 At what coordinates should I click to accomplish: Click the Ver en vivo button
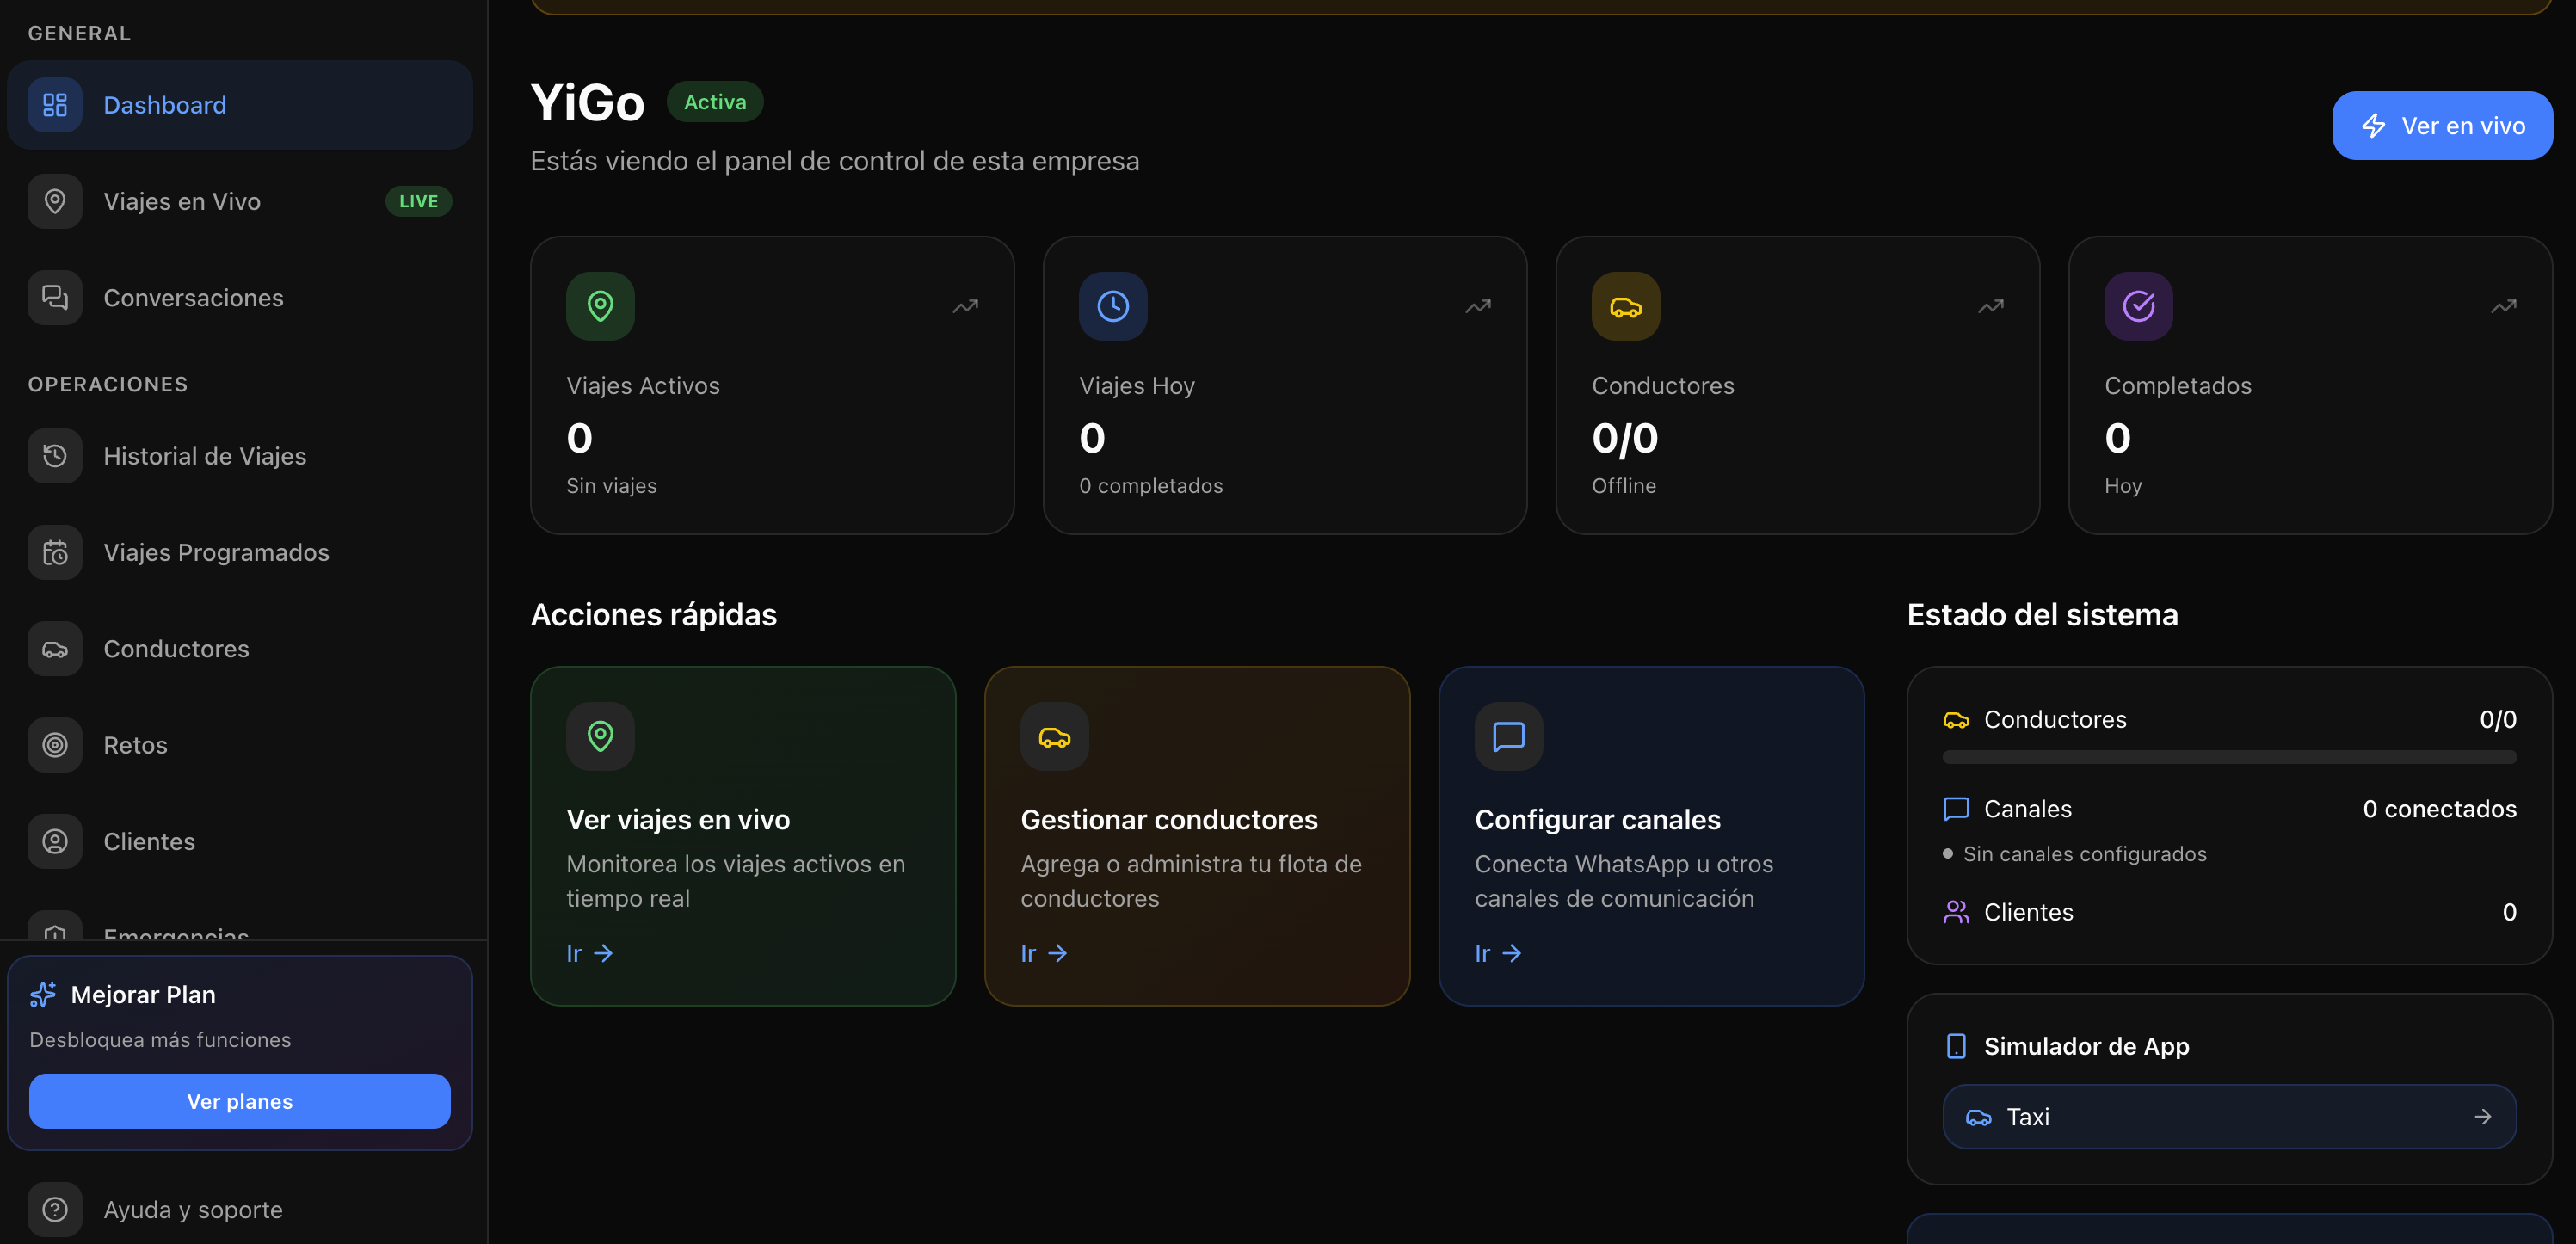2442,126
